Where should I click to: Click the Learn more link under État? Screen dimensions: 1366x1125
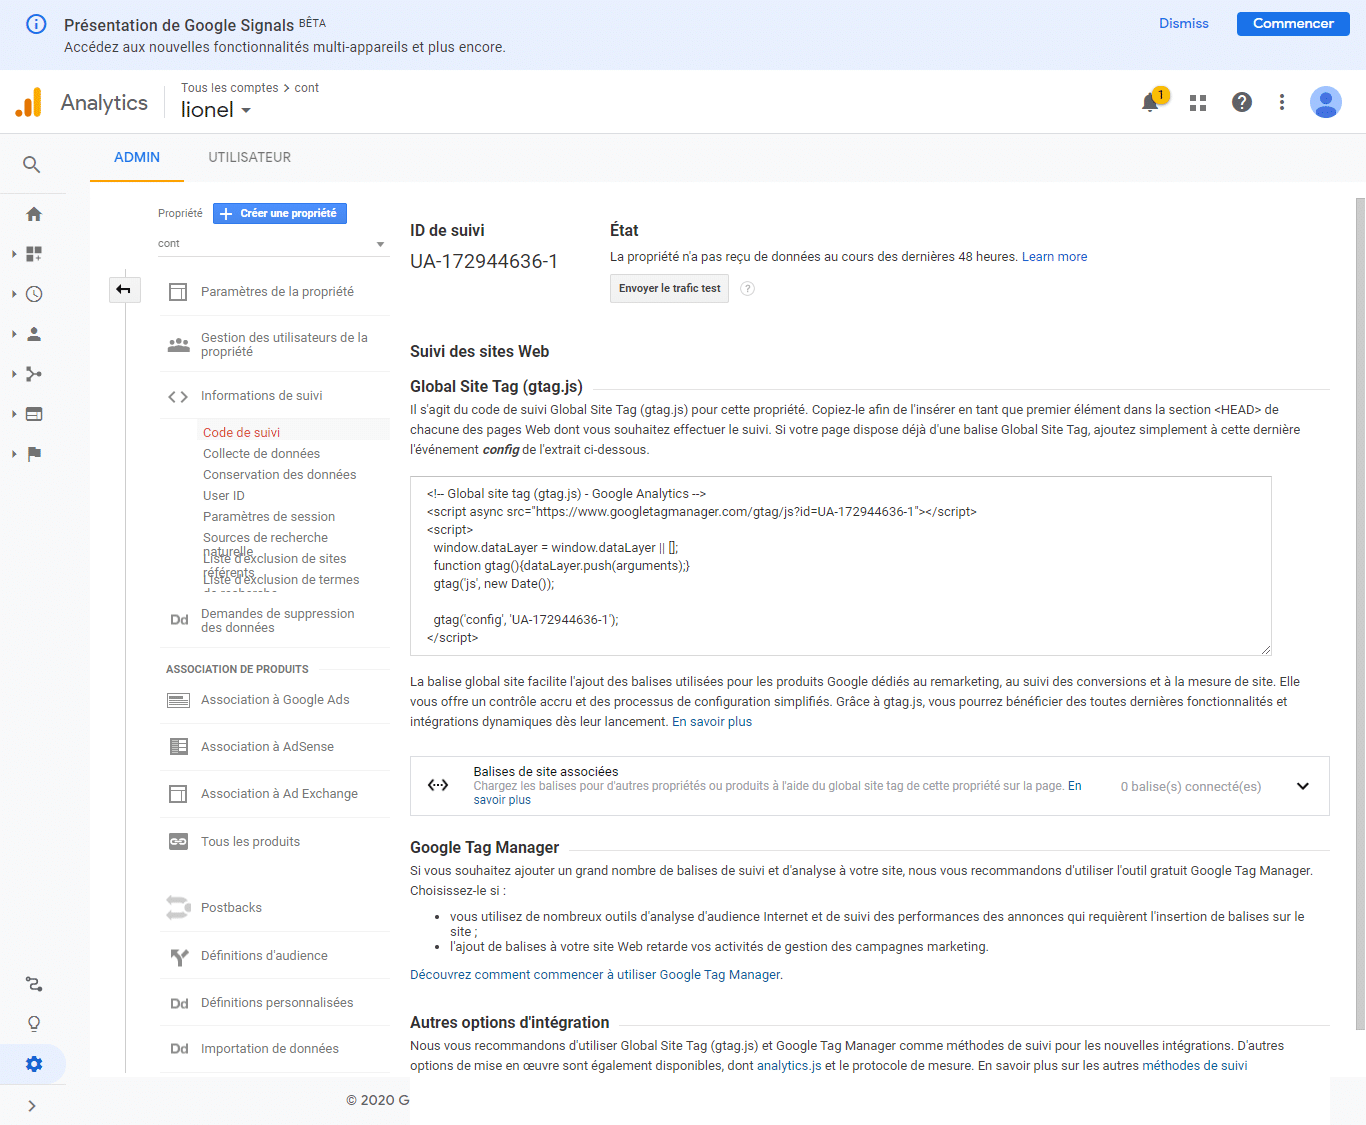(x=1054, y=257)
